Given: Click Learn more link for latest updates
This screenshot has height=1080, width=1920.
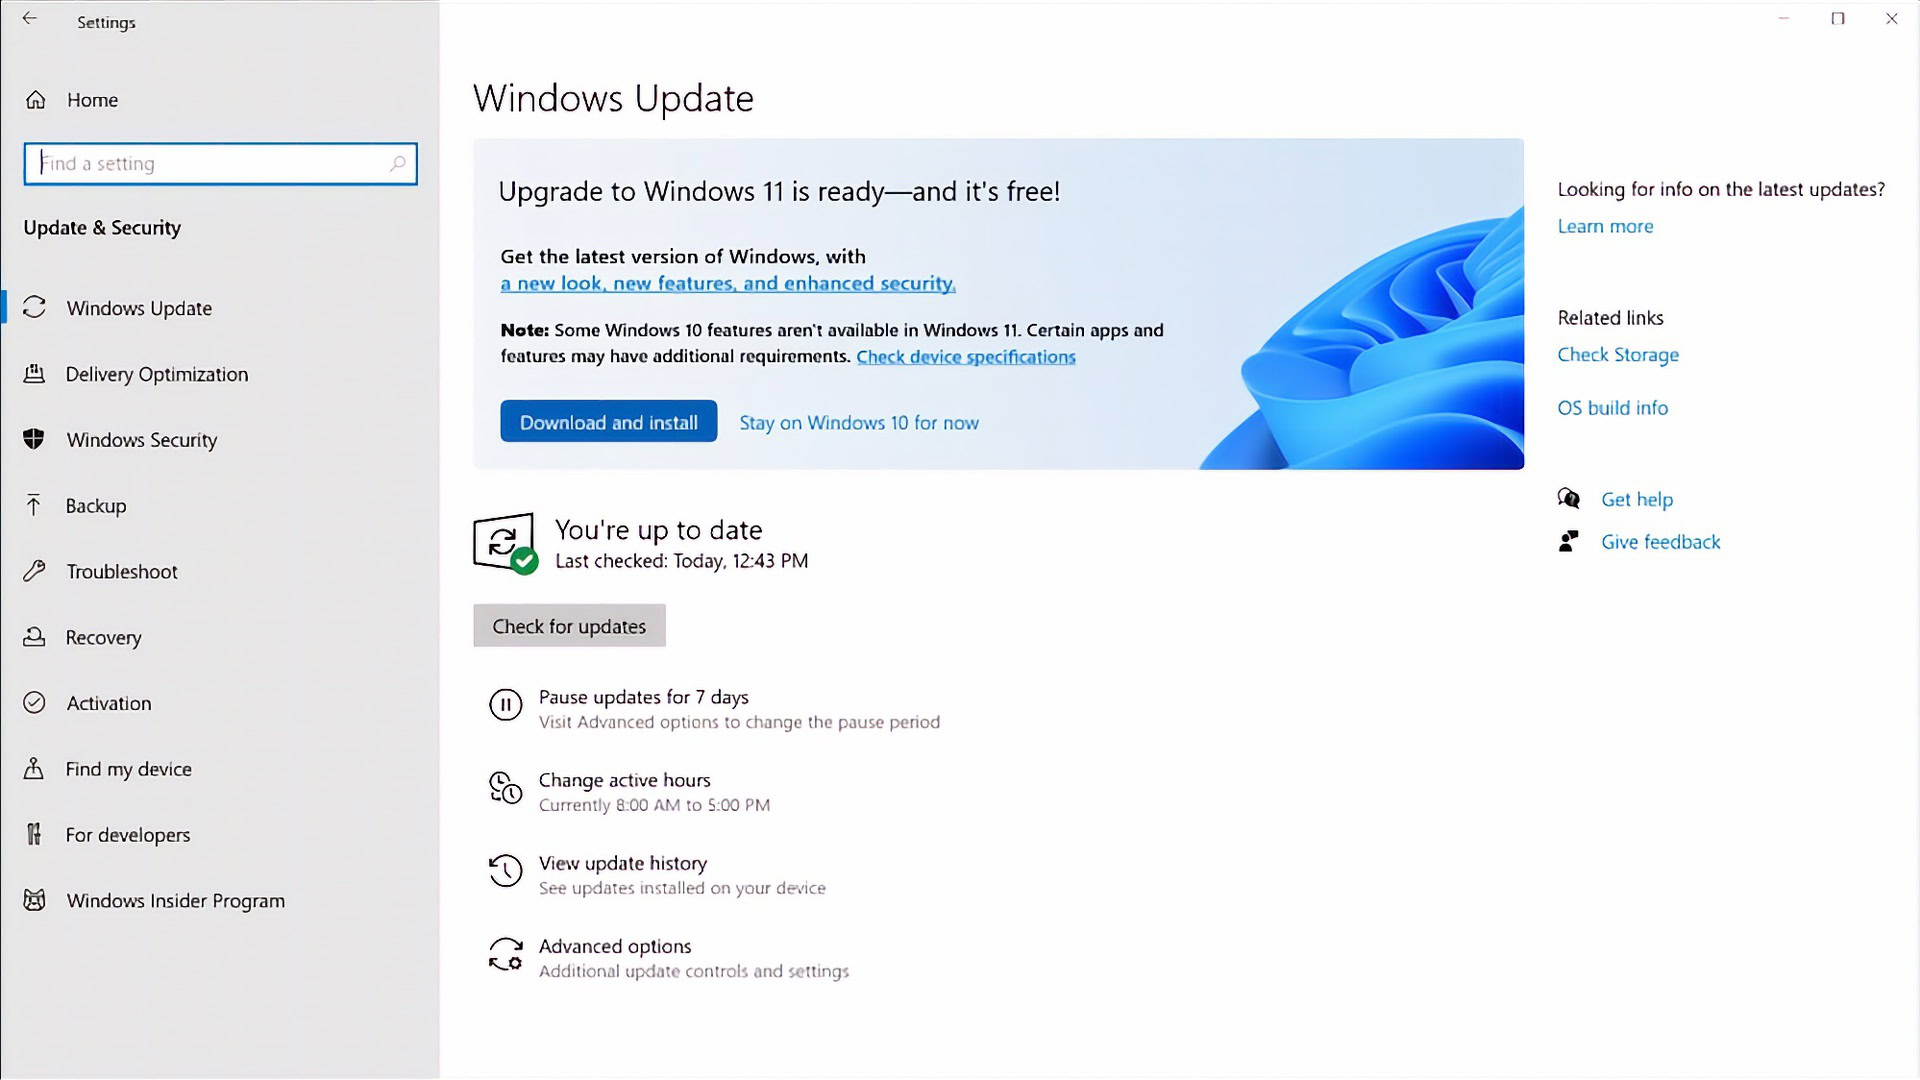Looking at the screenshot, I should tap(1605, 225).
